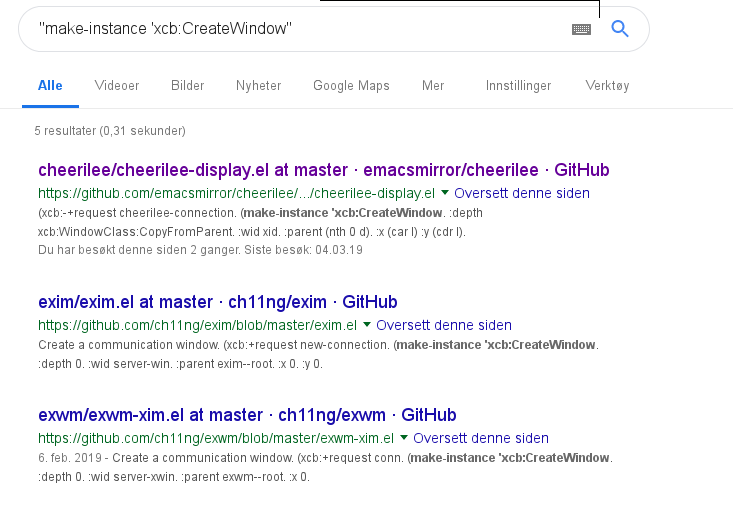Expand dropdown arrow beside exwm-xim.el URL
This screenshot has width=733, height=510.
pyautogui.click(x=404, y=438)
